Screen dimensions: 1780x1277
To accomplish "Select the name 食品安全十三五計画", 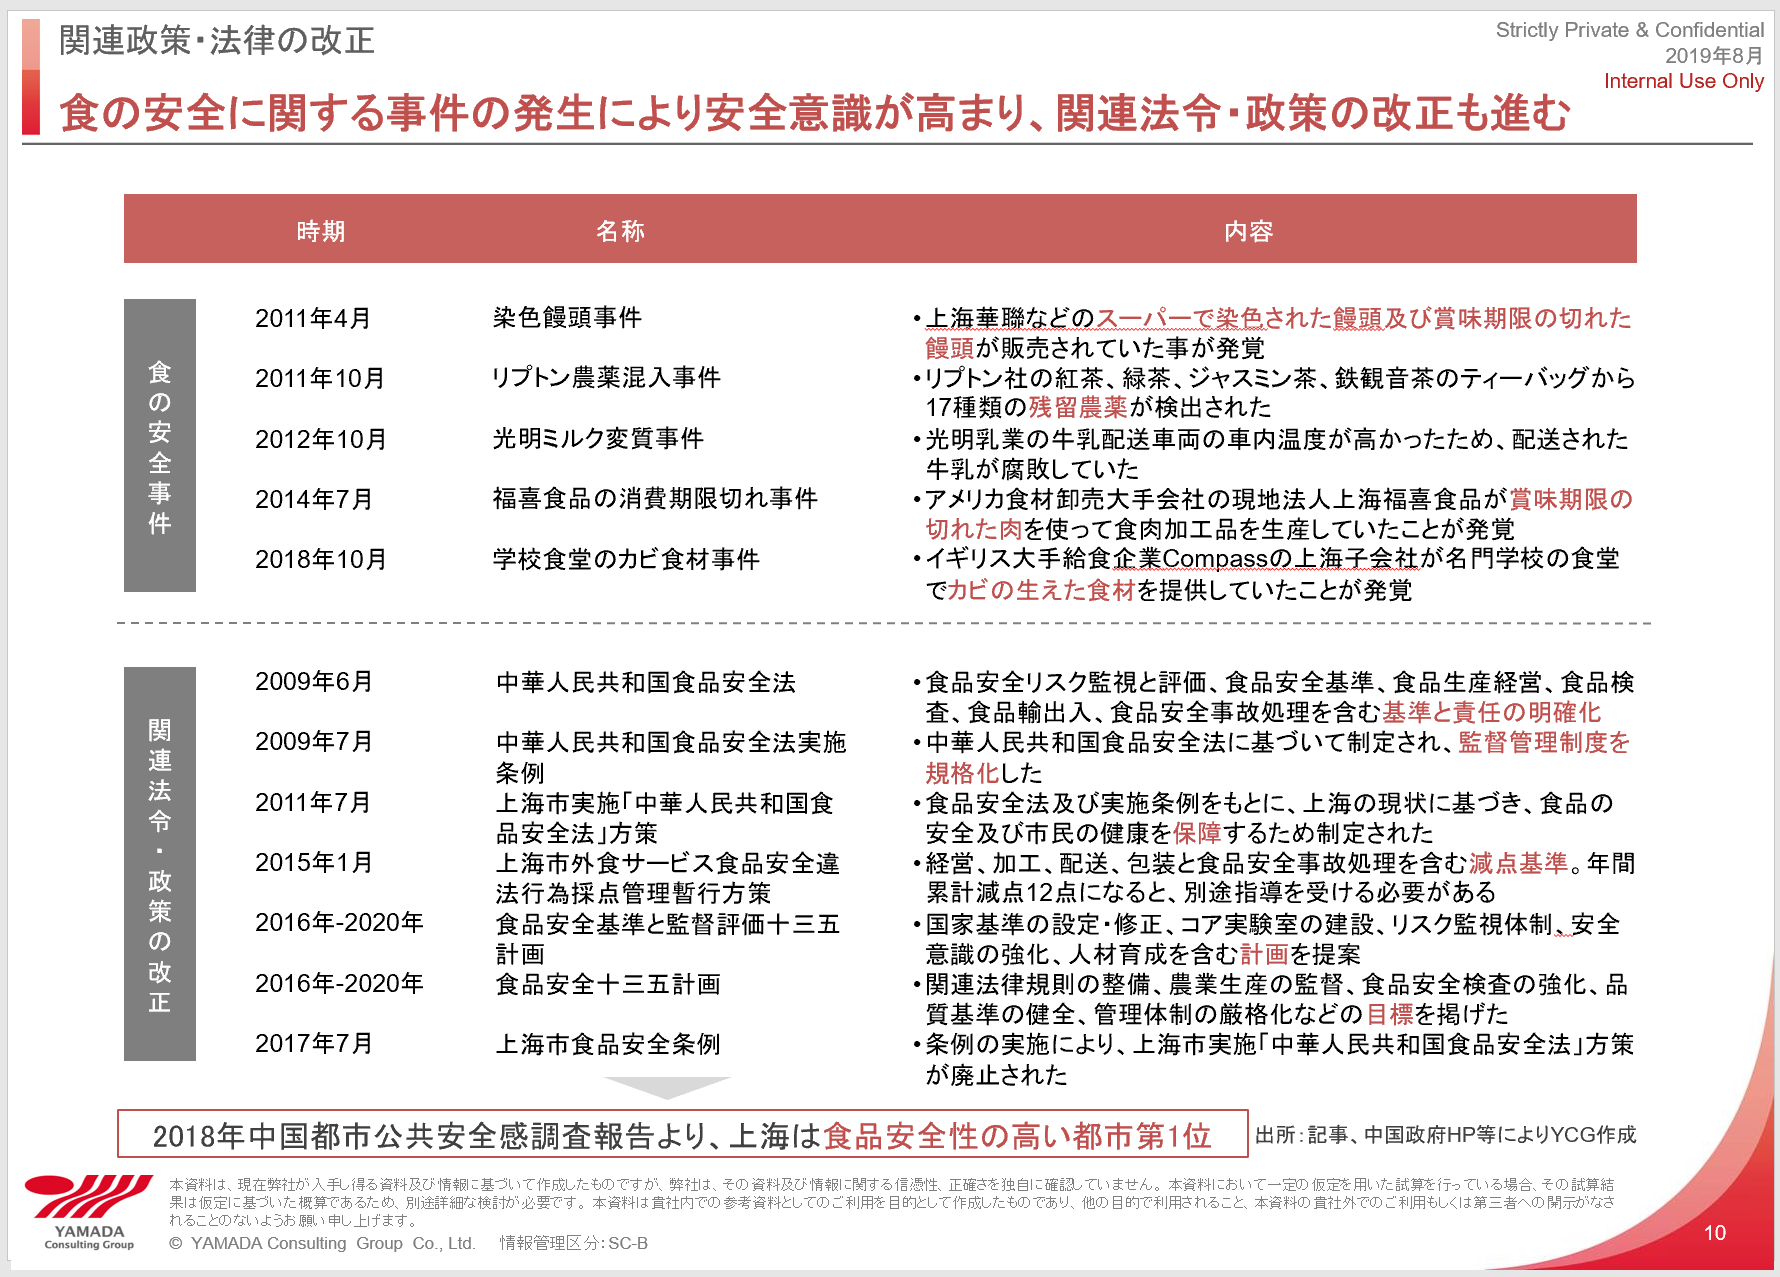I will tap(608, 984).
